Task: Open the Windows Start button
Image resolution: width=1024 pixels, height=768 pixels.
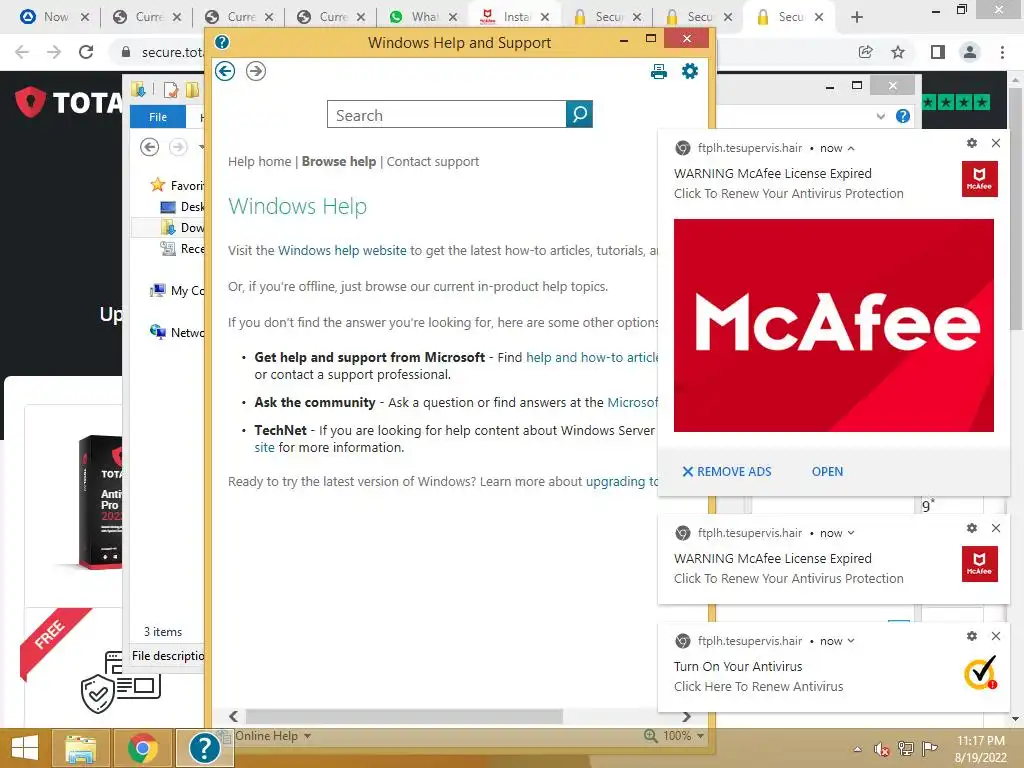Action: pyautogui.click(x=24, y=748)
